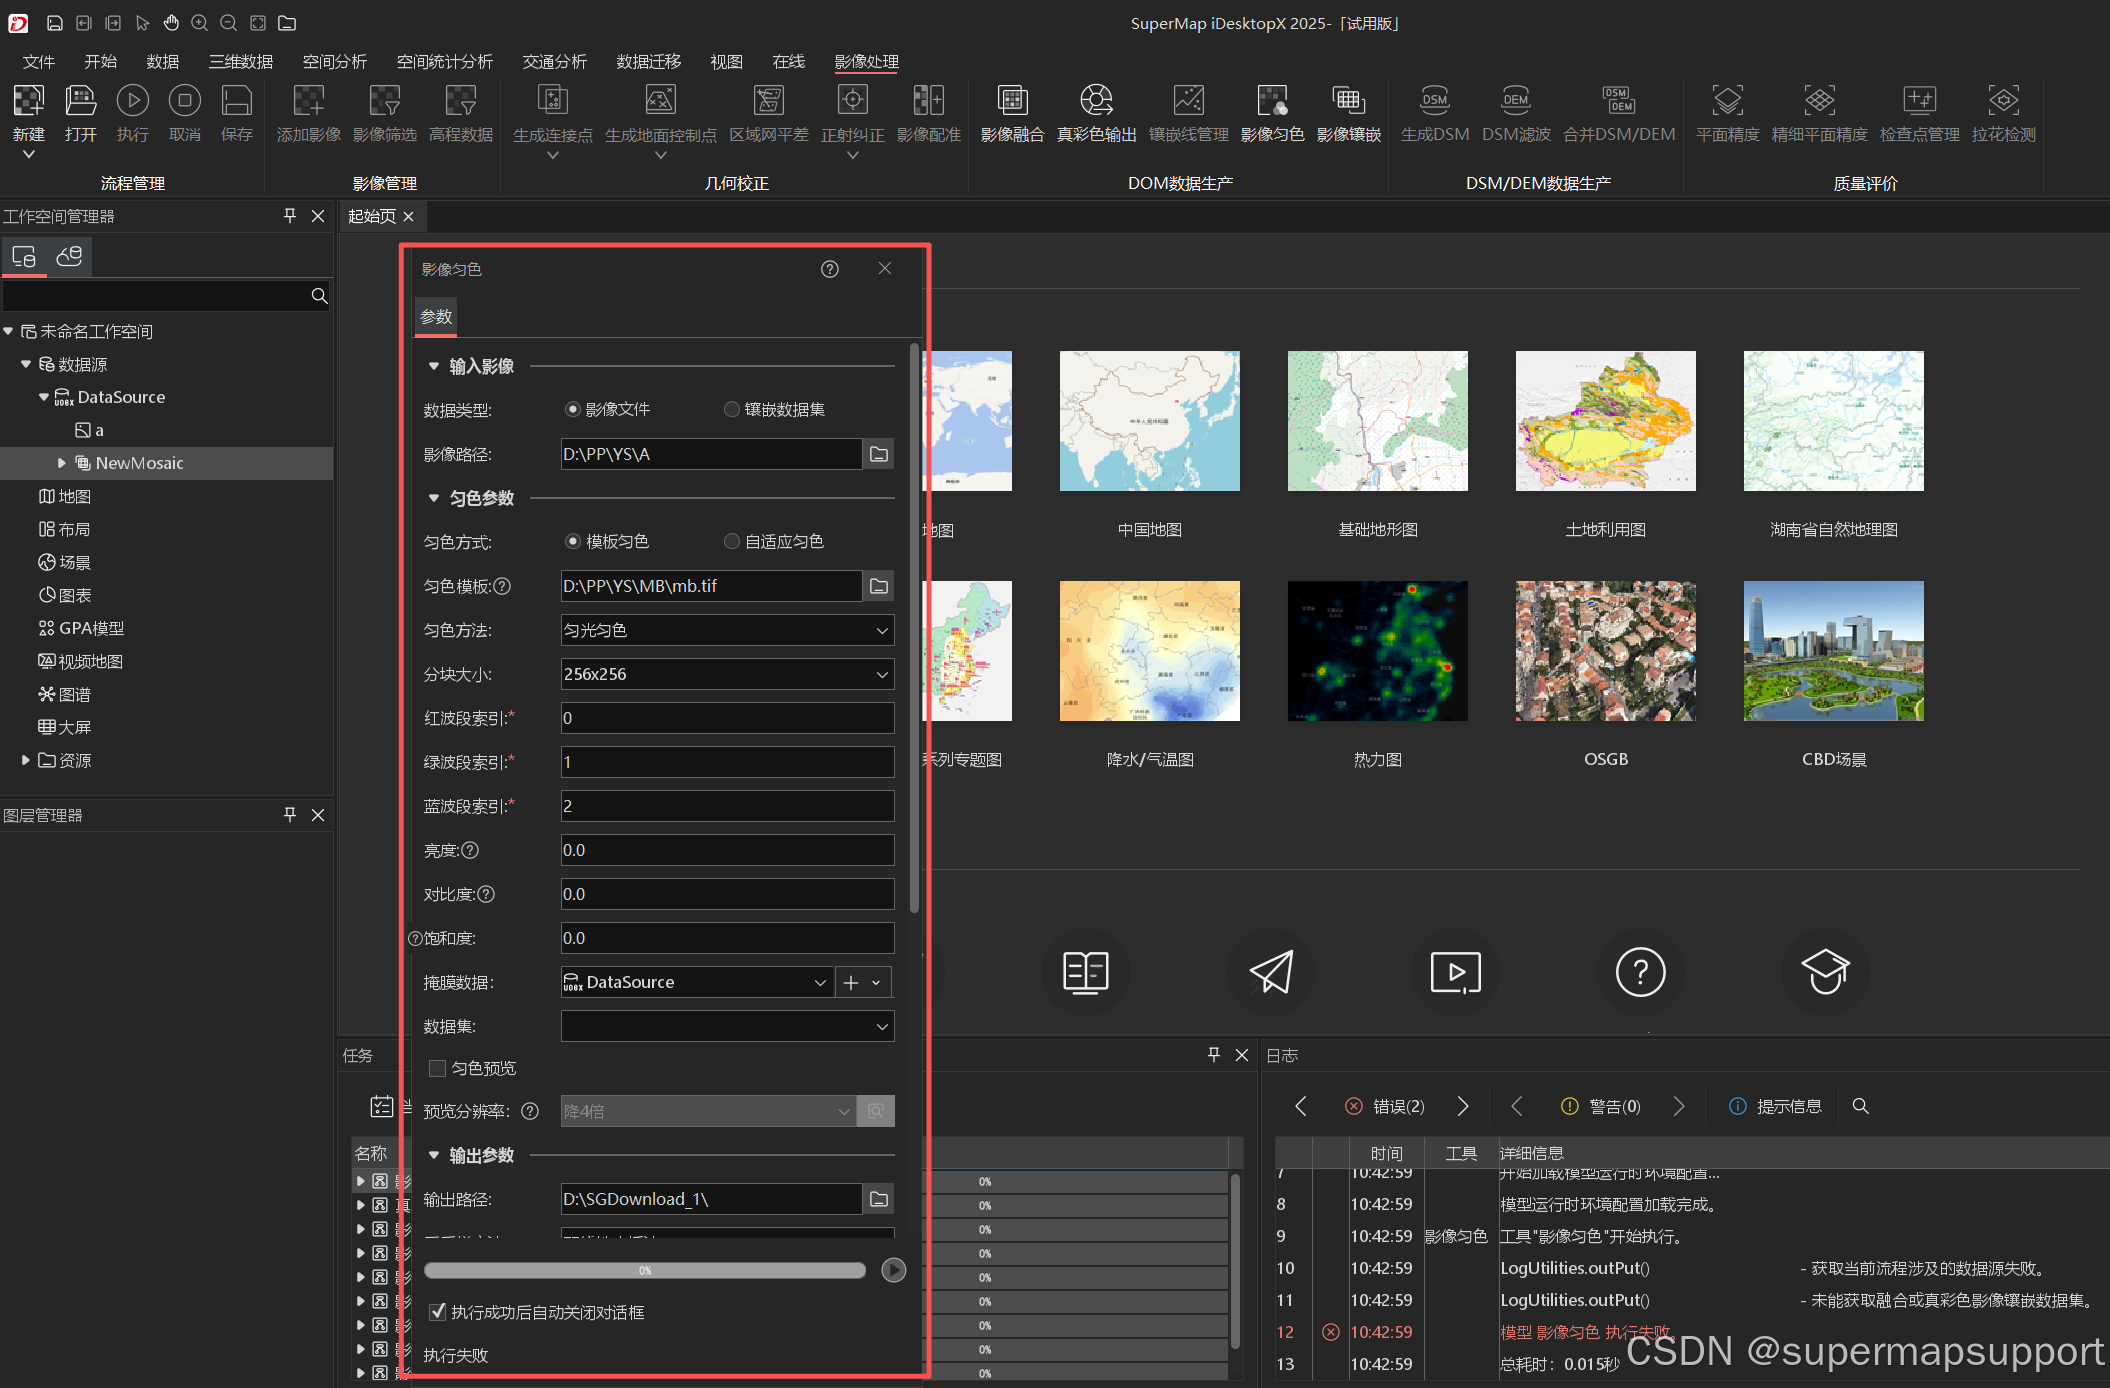Image resolution: width=2110 pixels, height=1388 pixels.
Task: Click the browse folder icon for 影像路径
Action: (x=879, y=454)
